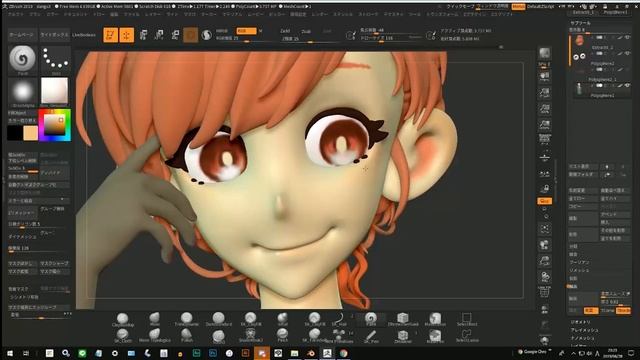Activate the Scale transform mode icon
Viewport: 640px width, 360px height.
(x=159, y=35)
